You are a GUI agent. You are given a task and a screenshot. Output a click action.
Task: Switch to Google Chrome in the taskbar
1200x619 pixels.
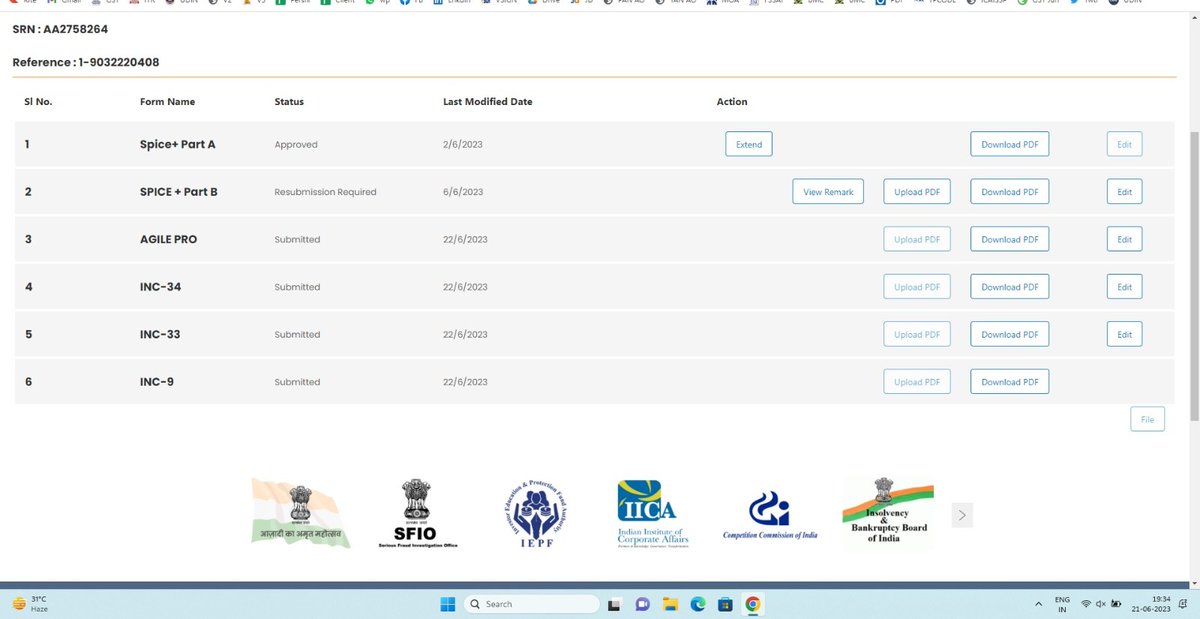[753, 604]
